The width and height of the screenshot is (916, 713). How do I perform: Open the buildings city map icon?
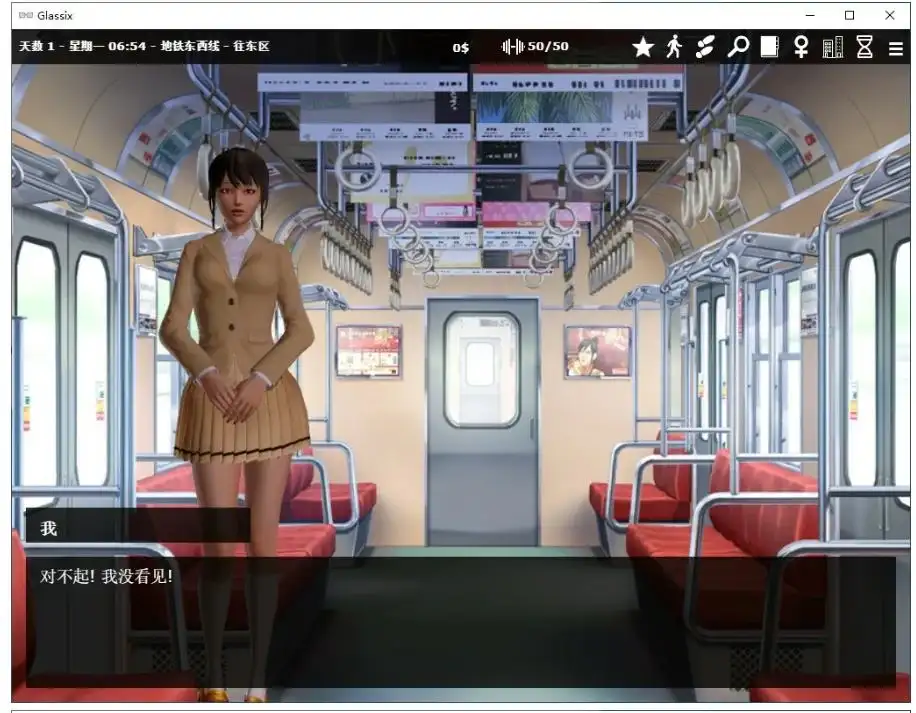click(x=831, y=46)
